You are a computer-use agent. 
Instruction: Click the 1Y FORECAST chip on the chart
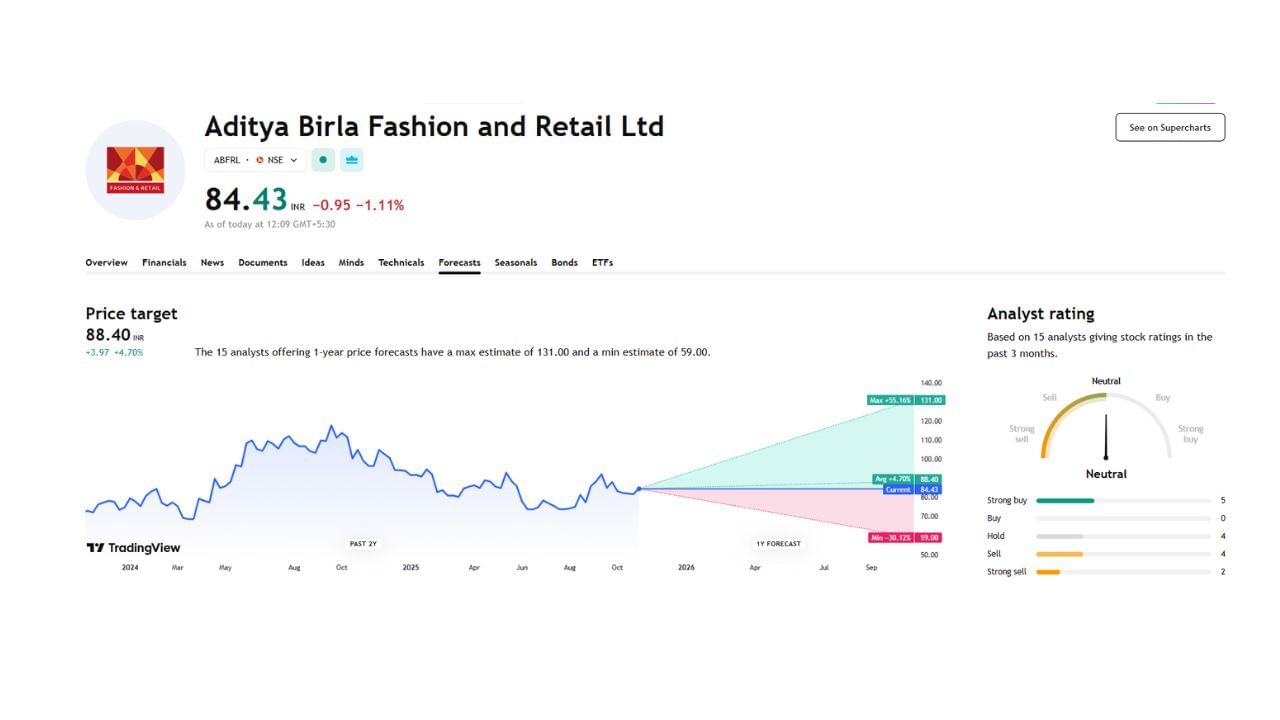click(777, 543)
